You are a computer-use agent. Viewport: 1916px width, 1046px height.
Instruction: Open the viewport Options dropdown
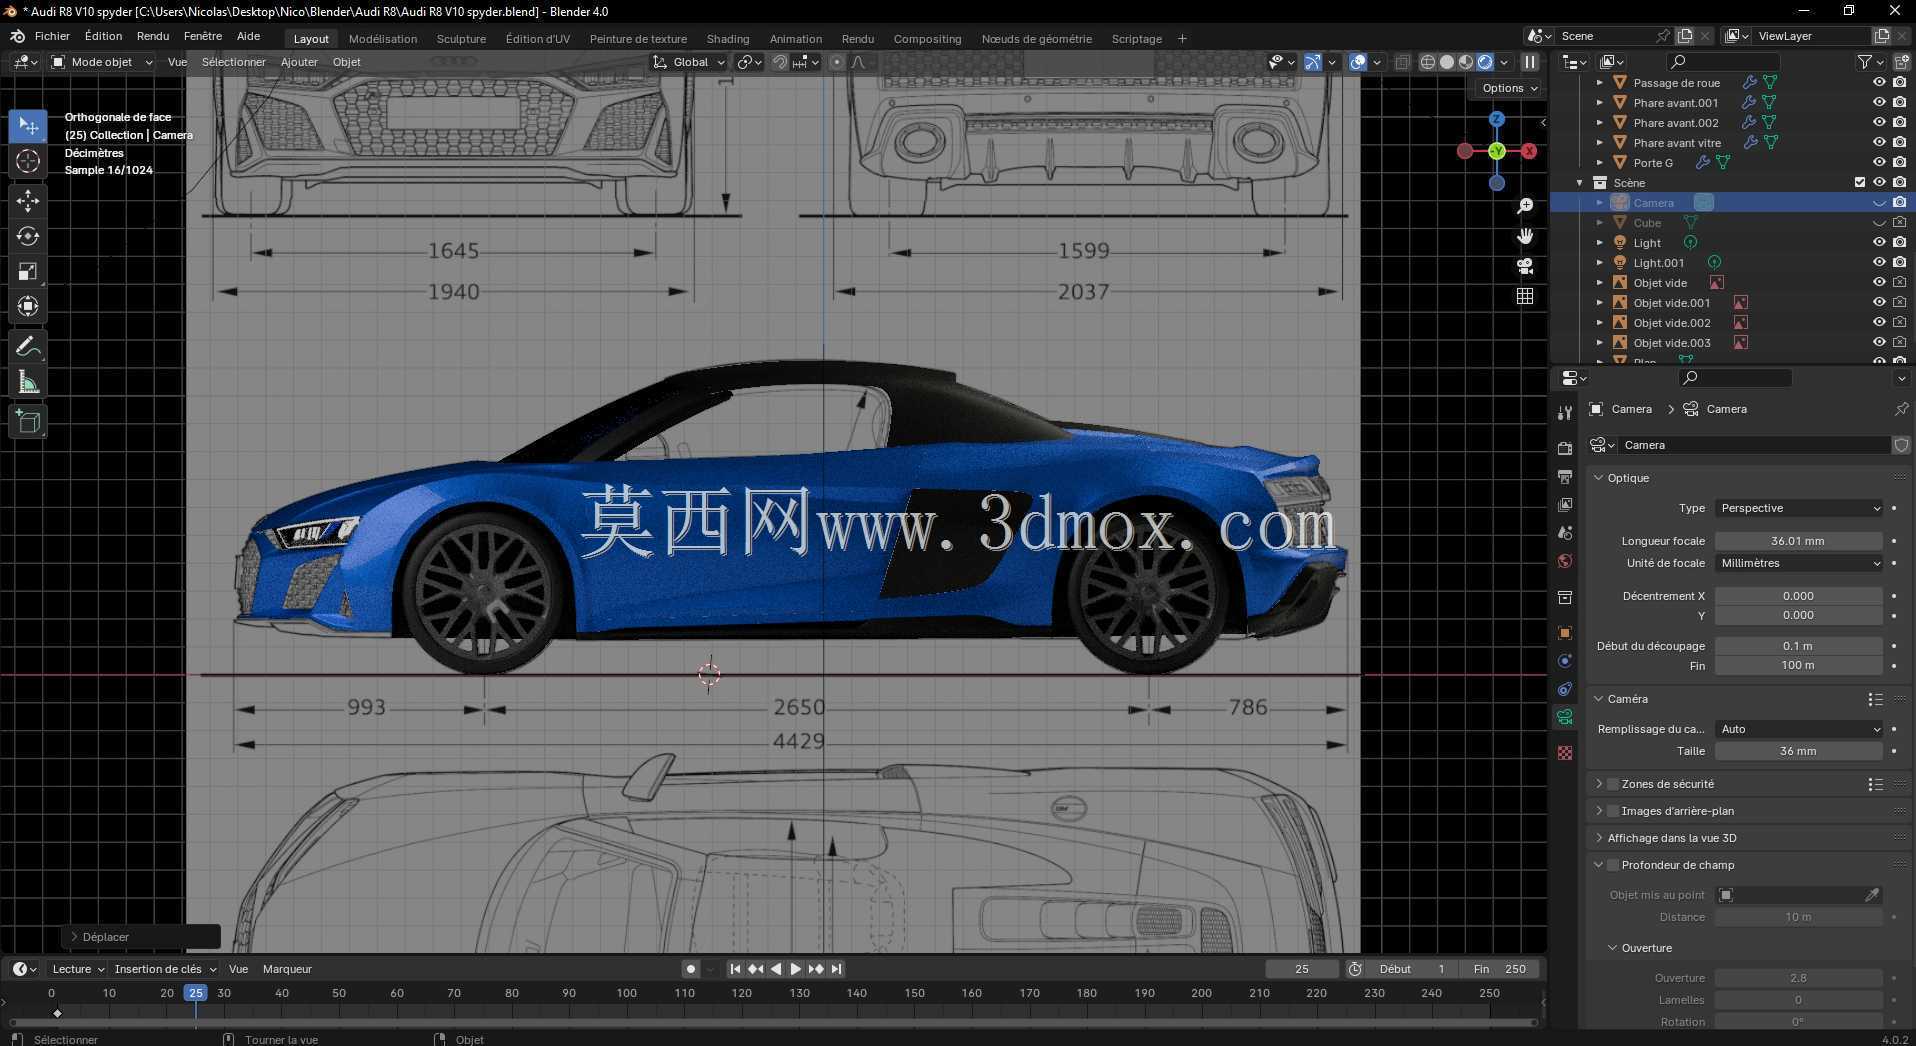tap(1509, 88)
